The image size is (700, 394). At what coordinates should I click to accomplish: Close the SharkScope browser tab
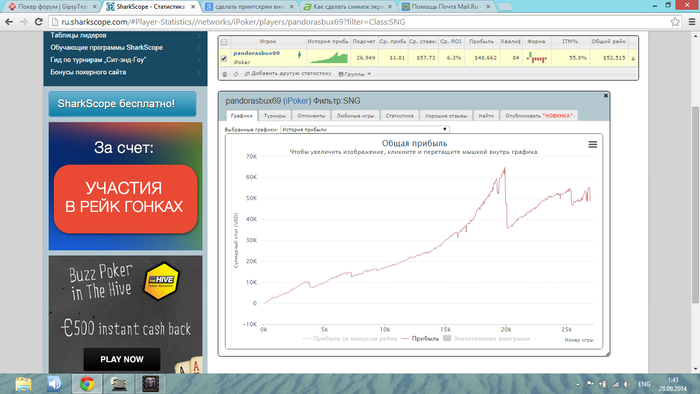(x=193, y=7)
